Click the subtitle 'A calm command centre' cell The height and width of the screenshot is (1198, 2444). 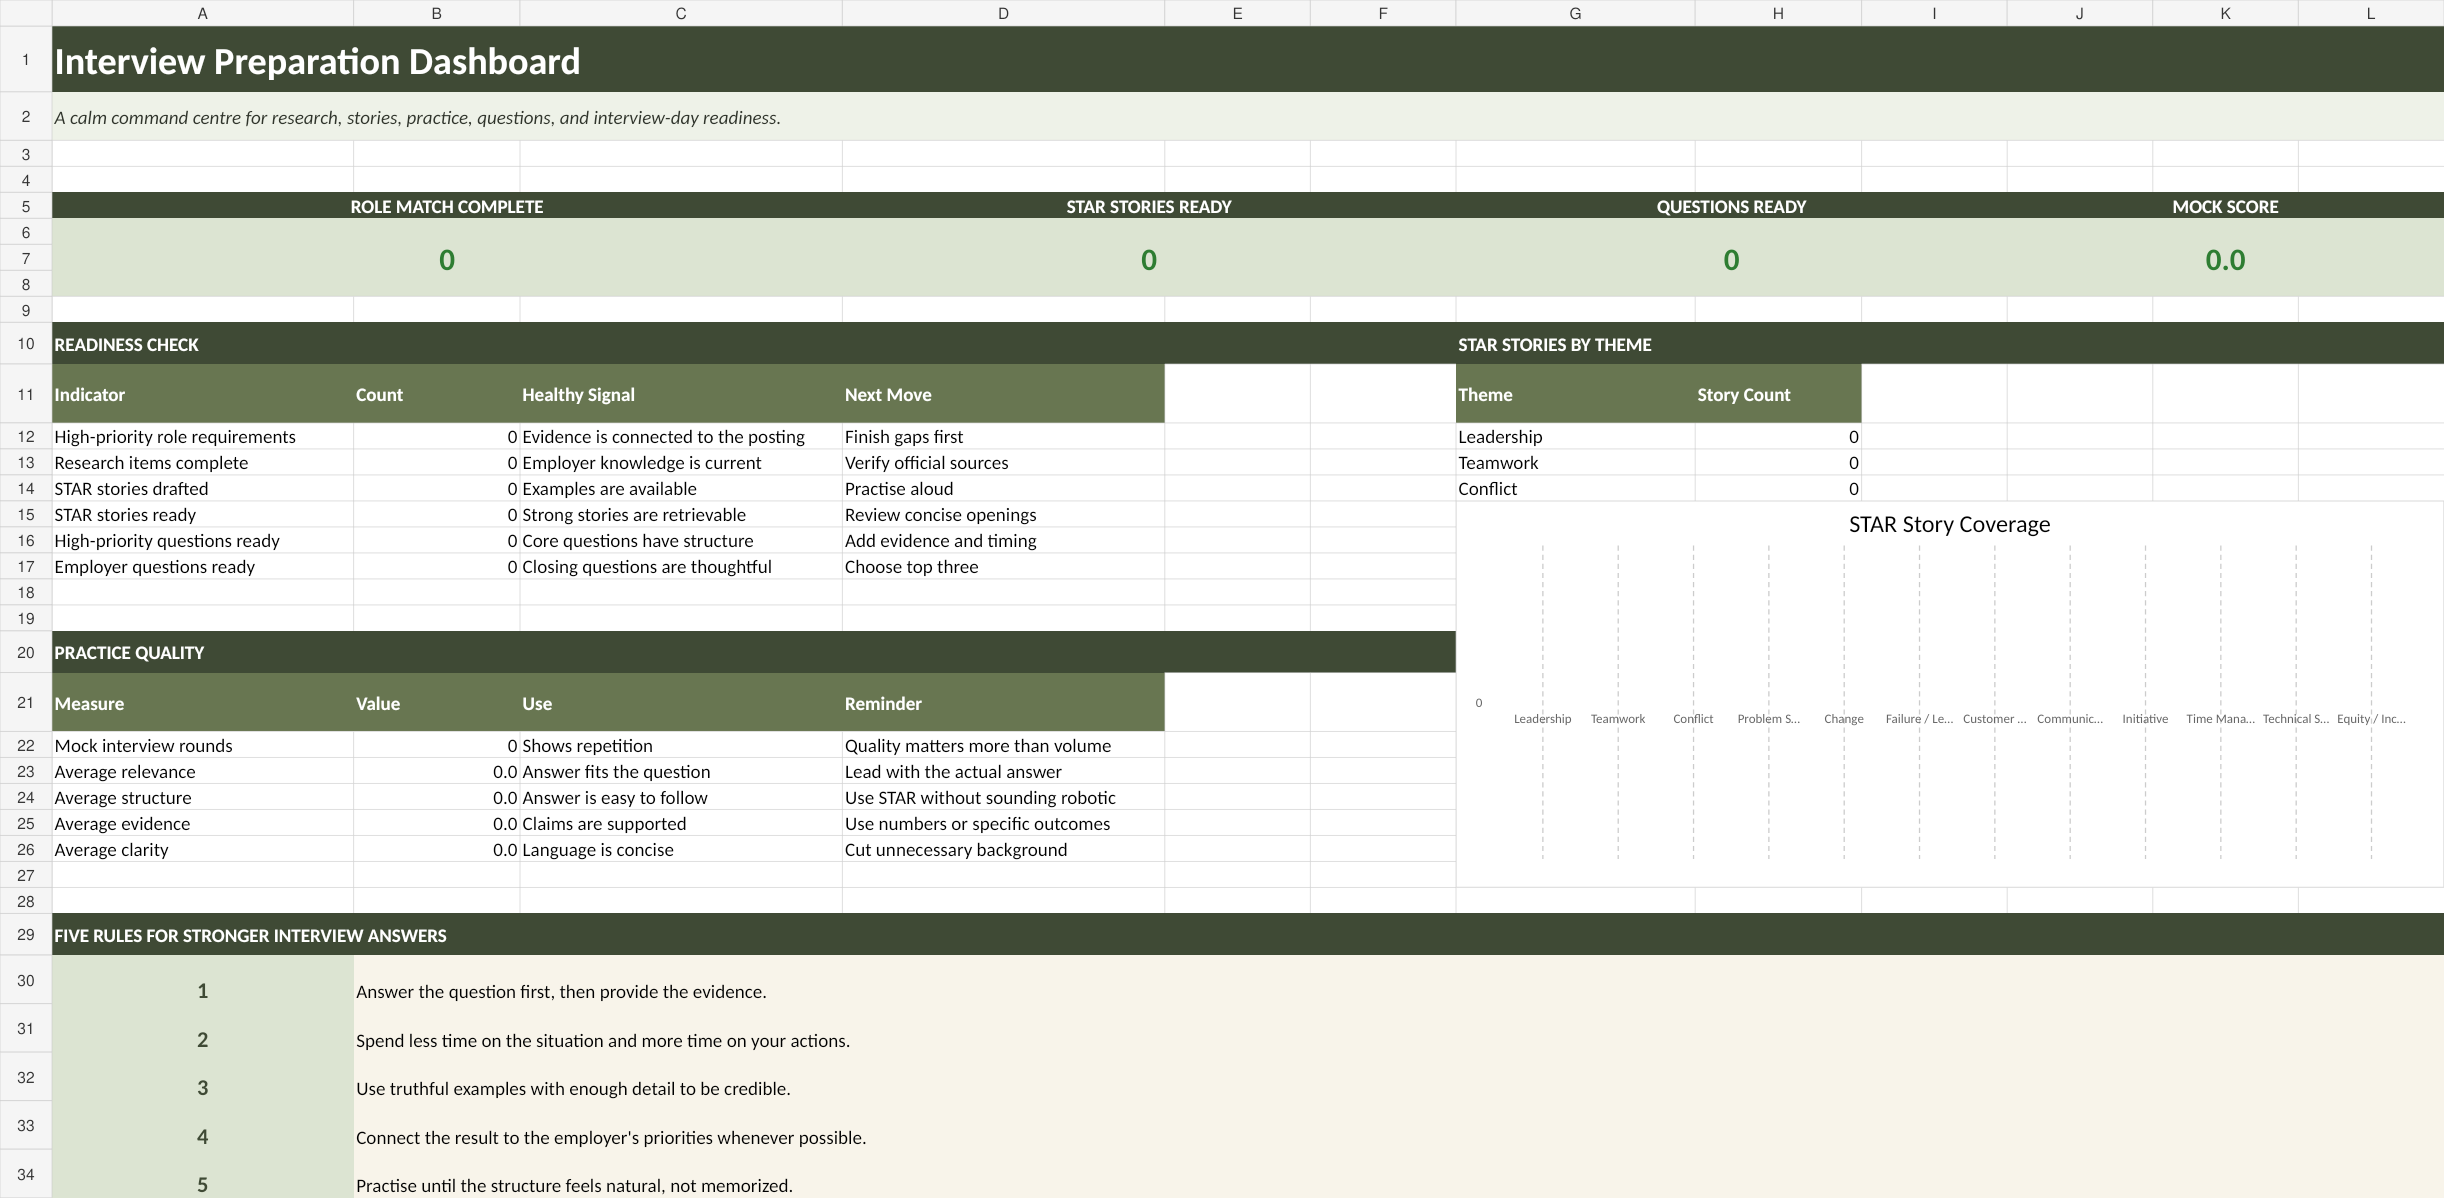click(x=1248, y=117)
